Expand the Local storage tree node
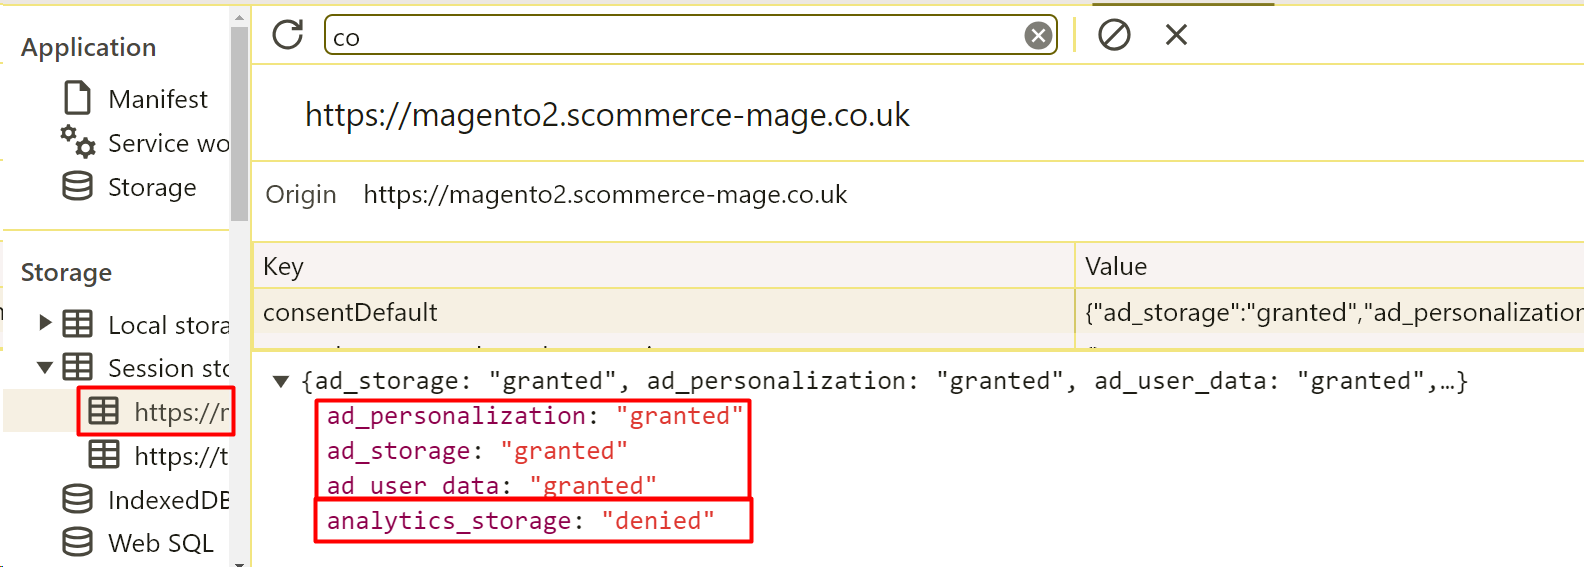 pos(45,323)
